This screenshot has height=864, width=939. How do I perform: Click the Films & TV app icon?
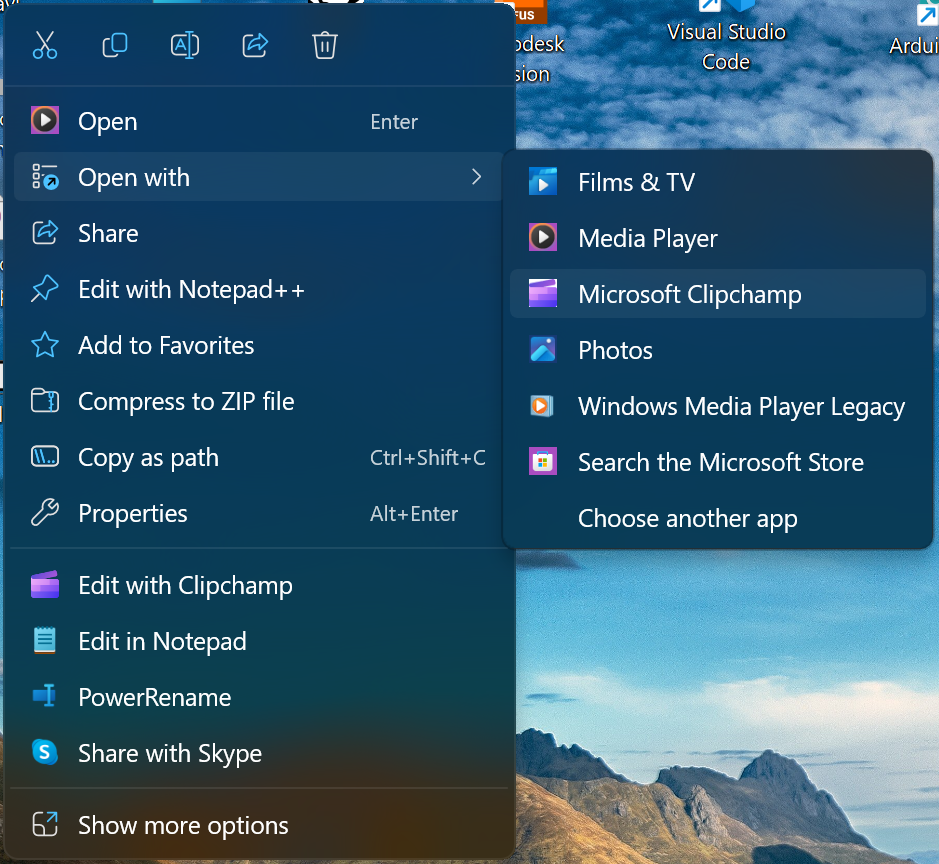[x=543, y=182]
